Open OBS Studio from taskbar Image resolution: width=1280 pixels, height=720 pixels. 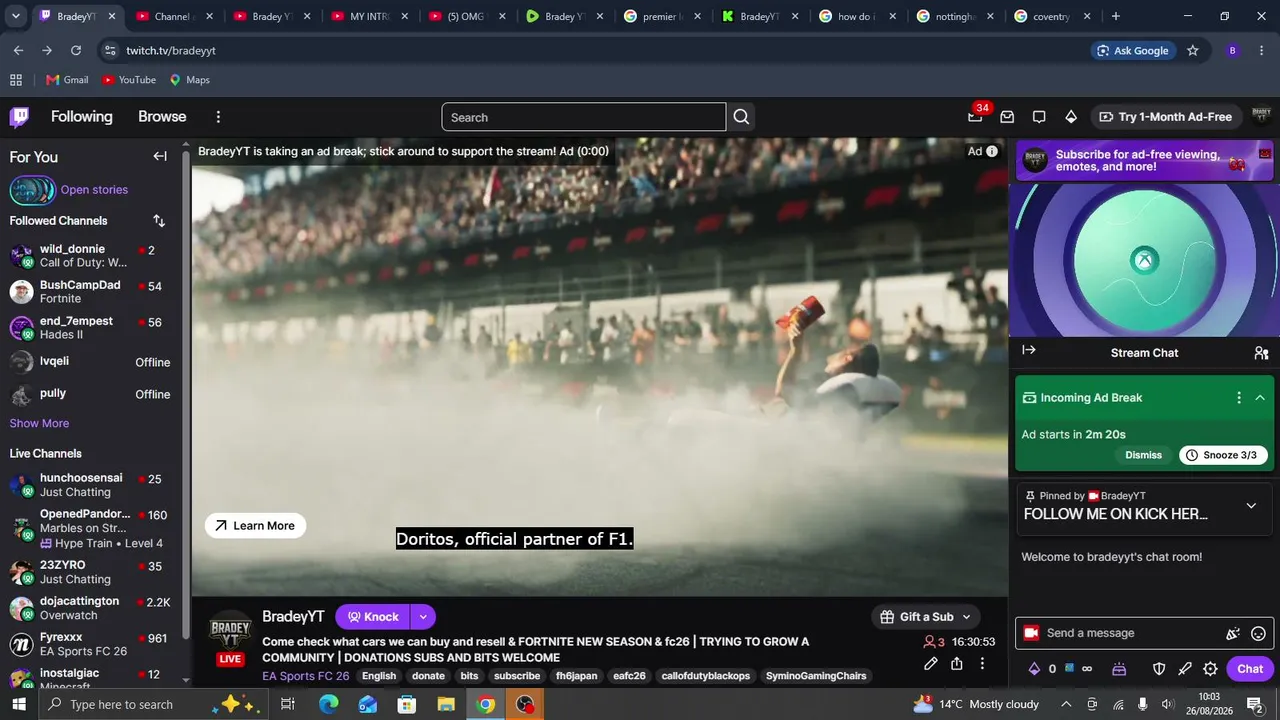click(524, 705)
